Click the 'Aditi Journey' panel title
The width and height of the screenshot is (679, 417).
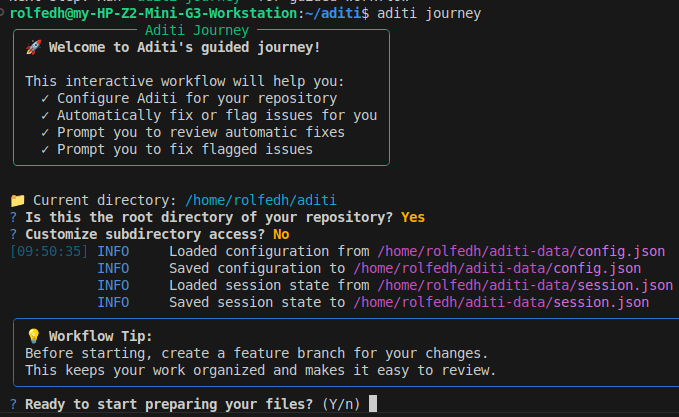click(197, 30)
